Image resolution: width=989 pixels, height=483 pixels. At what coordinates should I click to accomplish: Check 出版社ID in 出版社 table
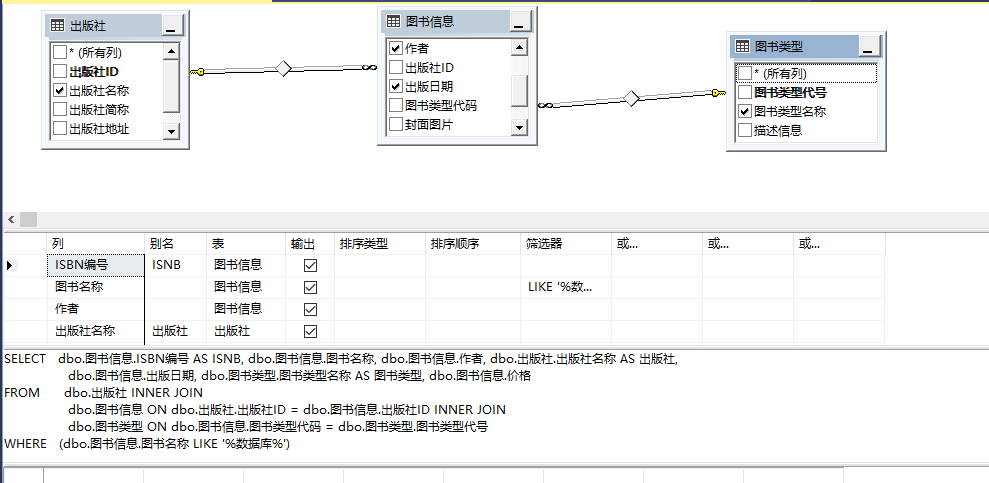tap(60, 71)
